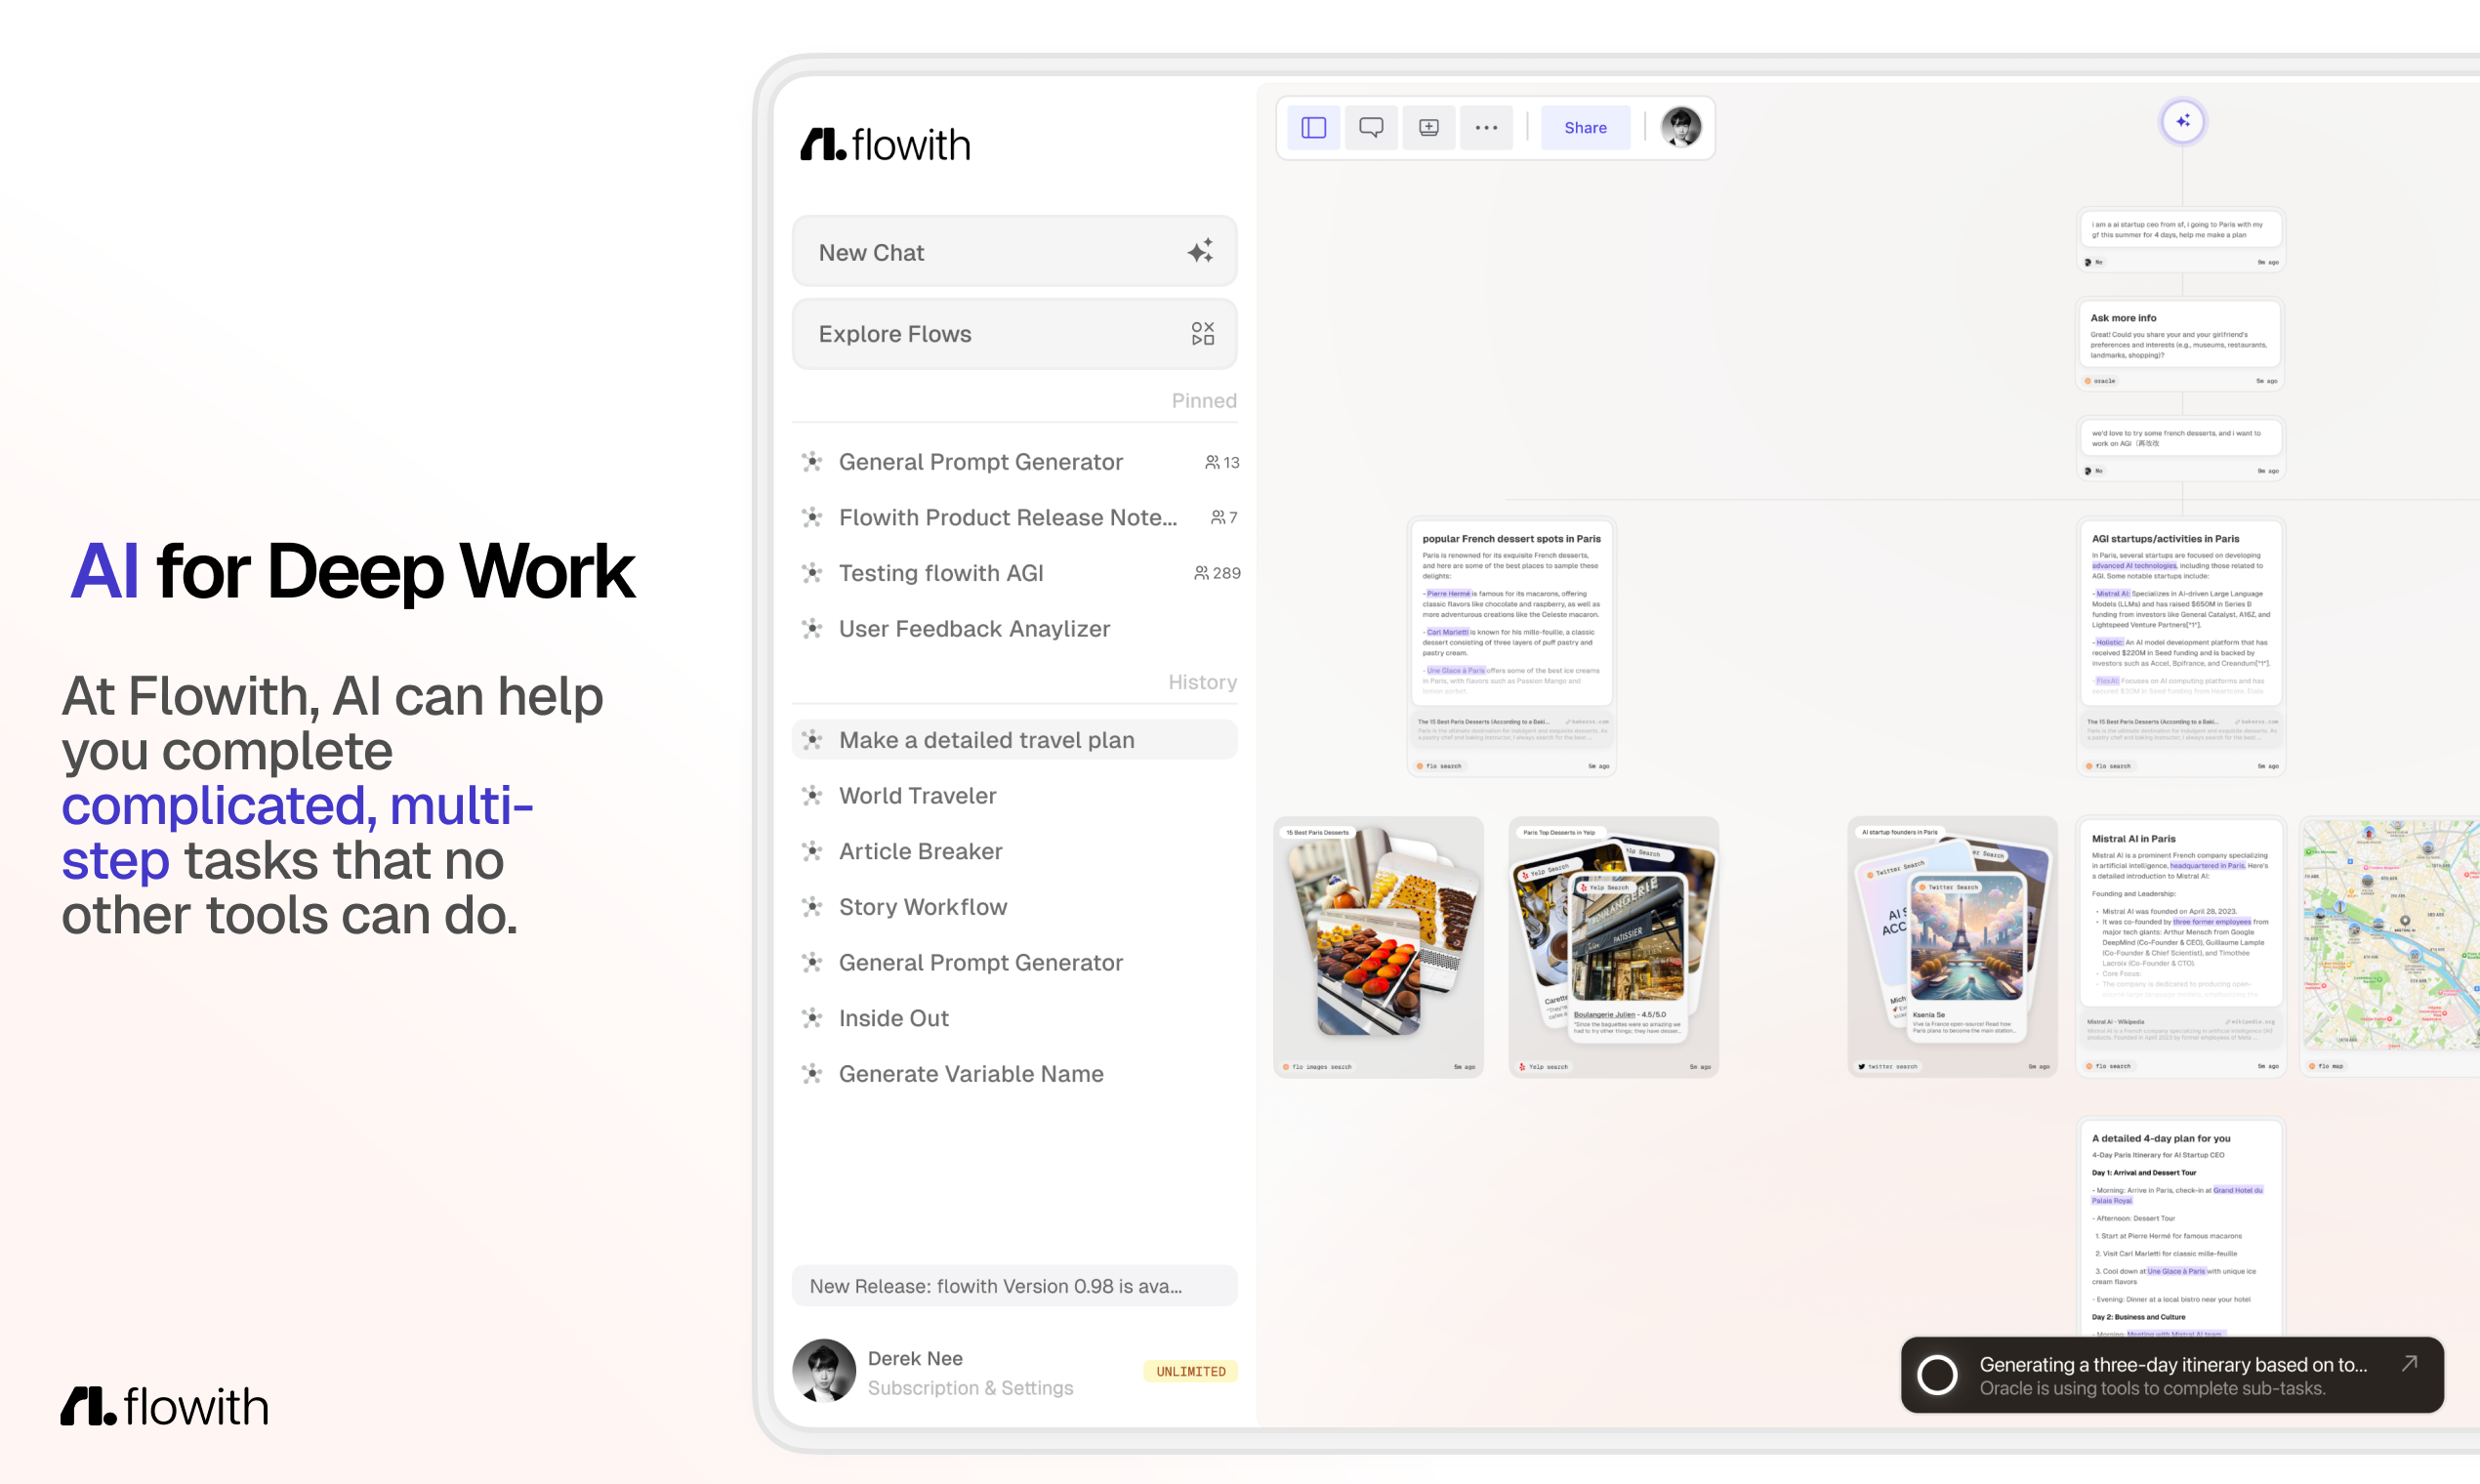Toggle the sidebar panel icon
The height and width of the screenshot is (1484, 2480).
[x=1313, y=128]
